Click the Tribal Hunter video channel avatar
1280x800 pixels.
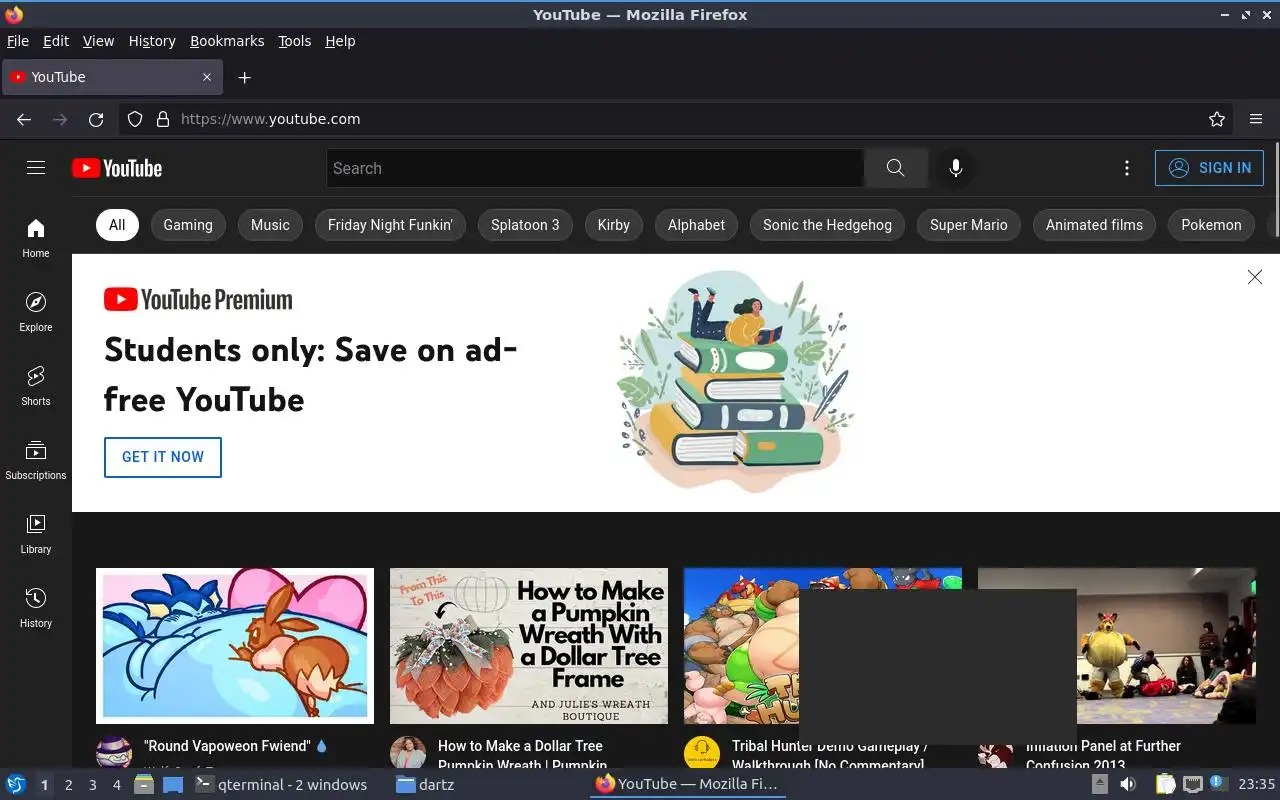point(702,753)
